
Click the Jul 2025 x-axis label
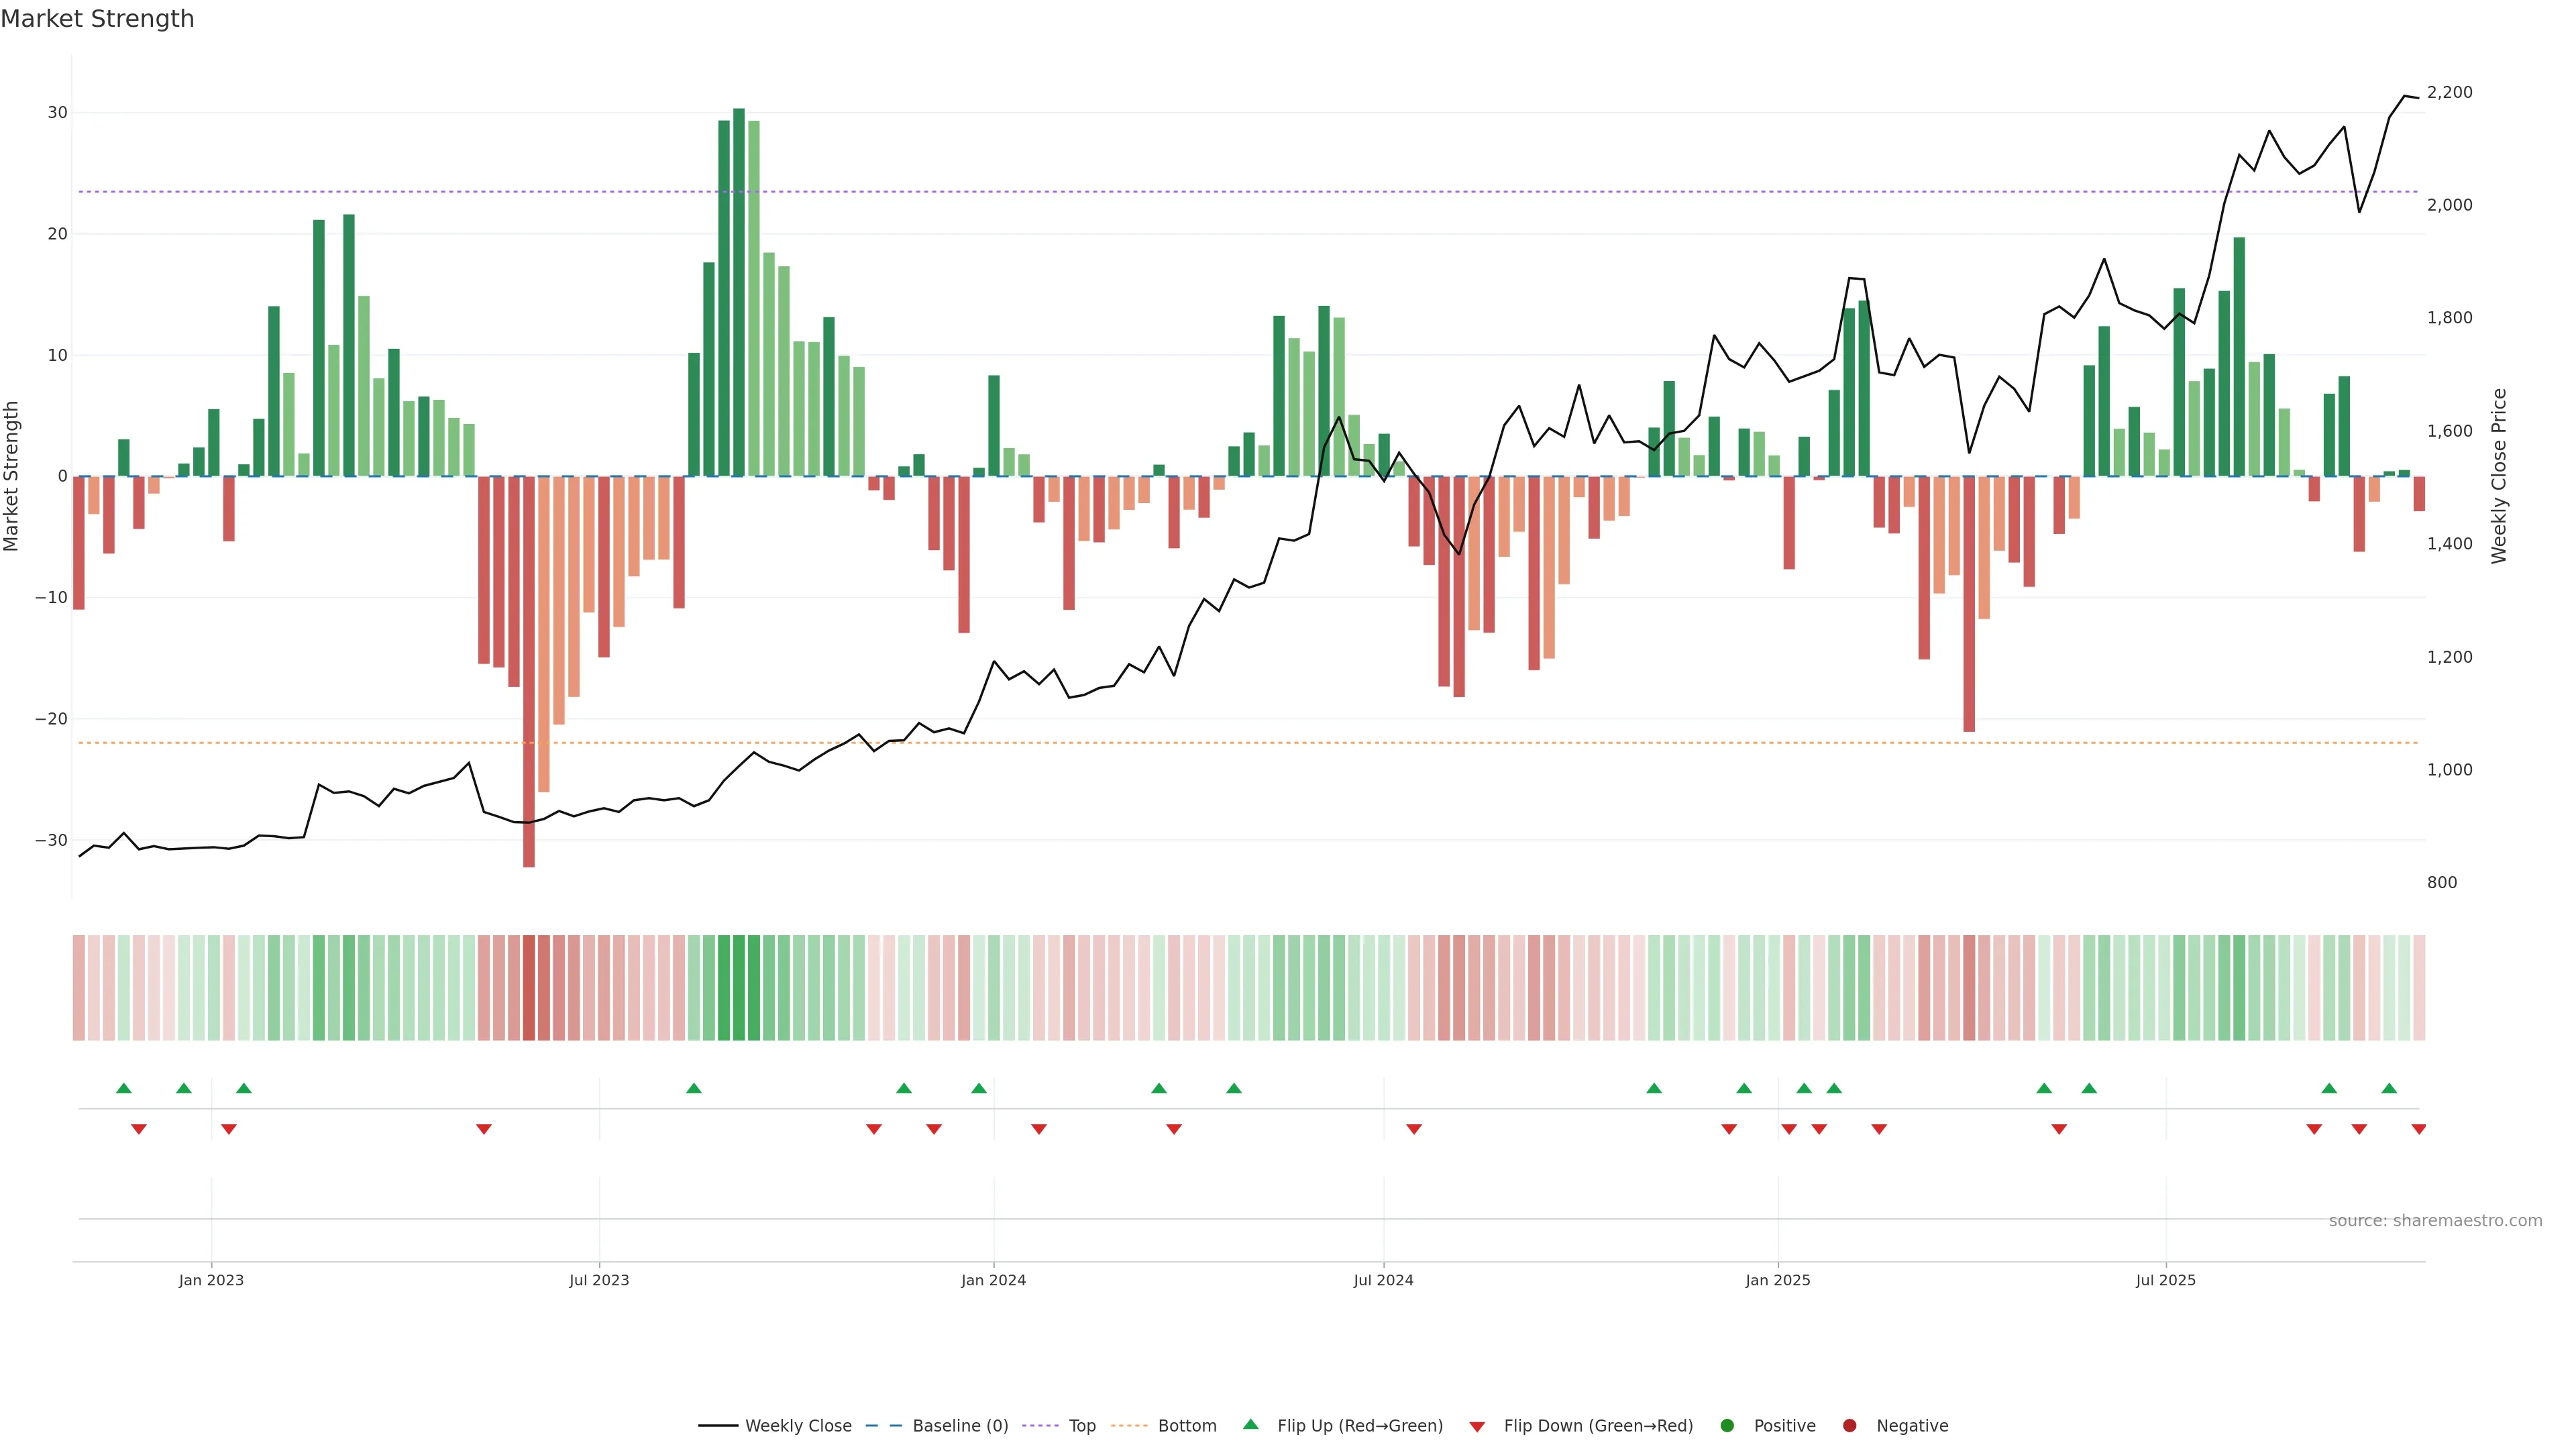(x=2165, y=1280)
